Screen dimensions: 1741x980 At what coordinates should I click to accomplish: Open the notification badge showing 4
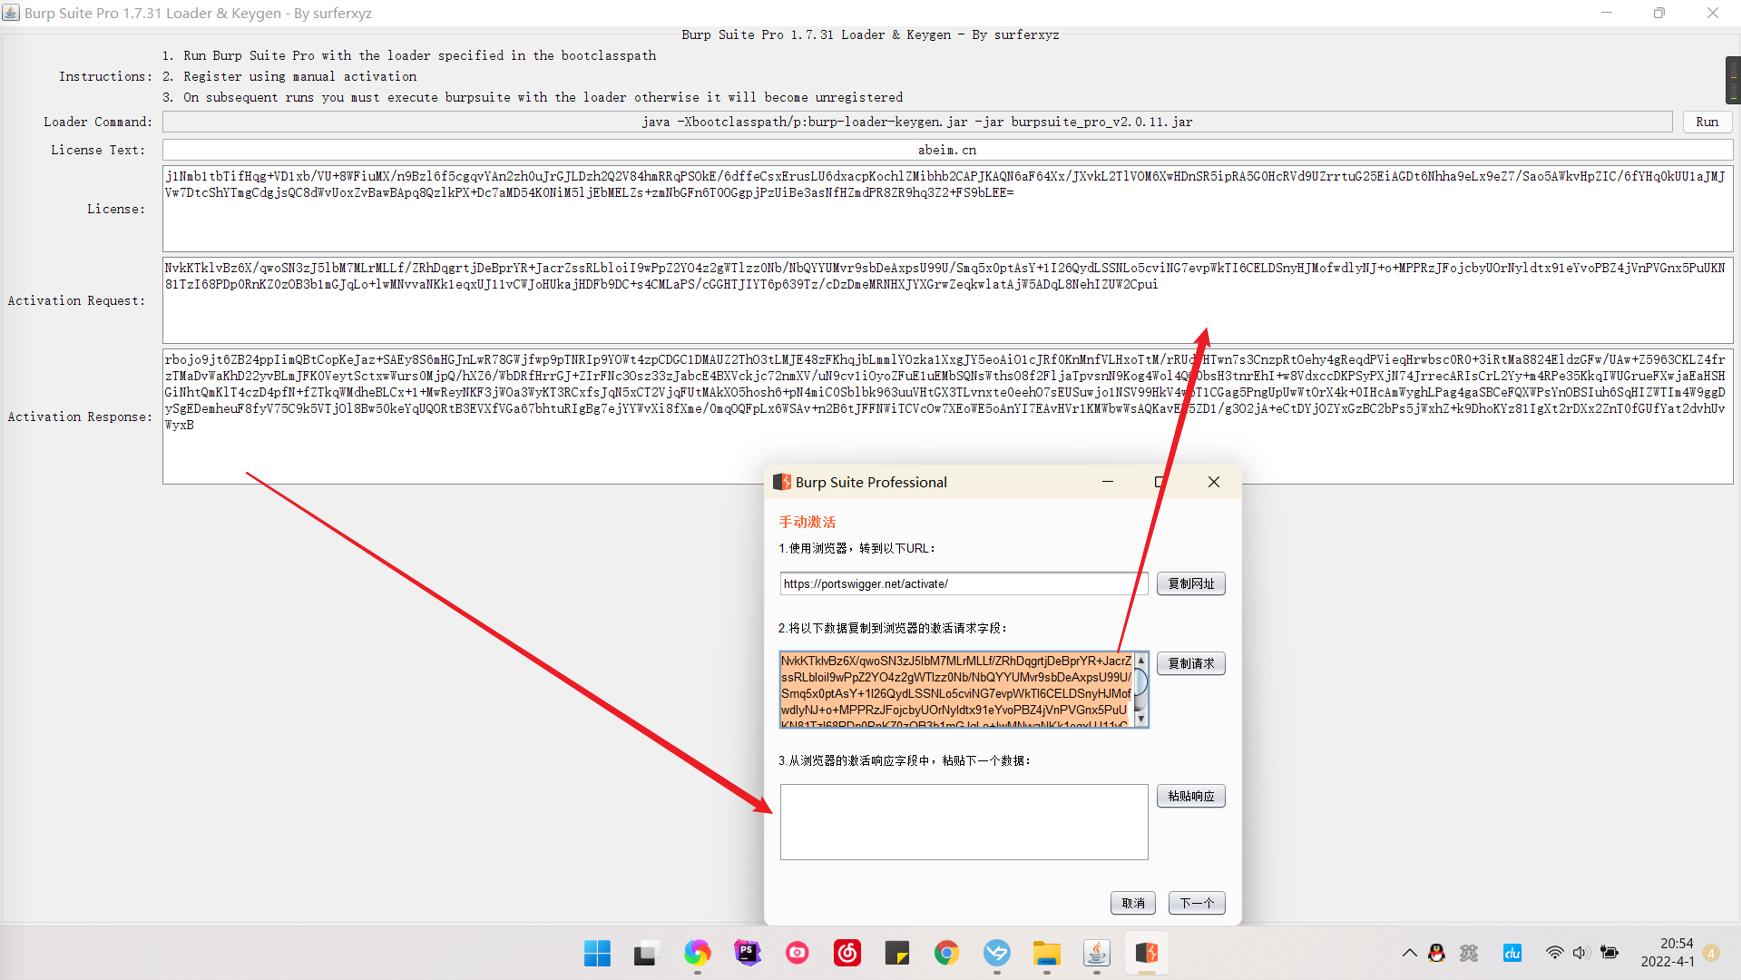pos(1712,953)
